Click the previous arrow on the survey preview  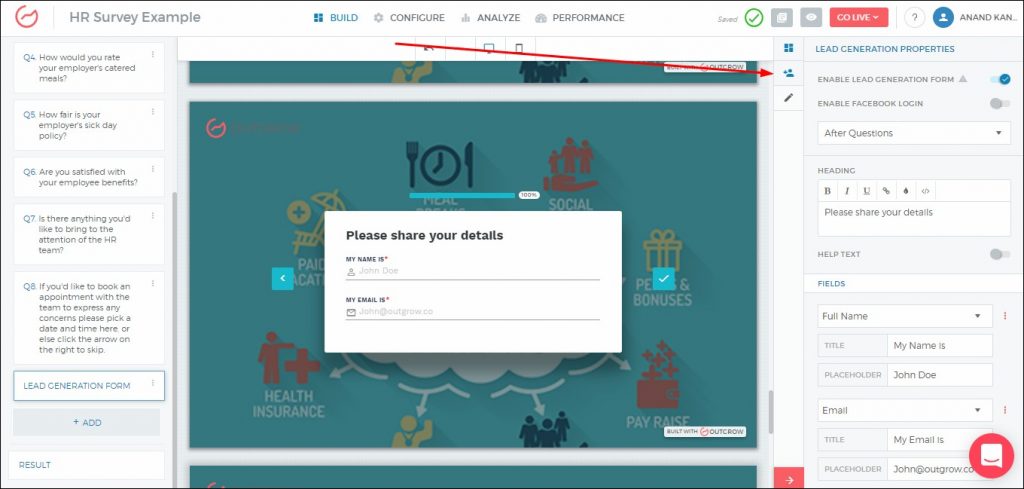[283, 279]
